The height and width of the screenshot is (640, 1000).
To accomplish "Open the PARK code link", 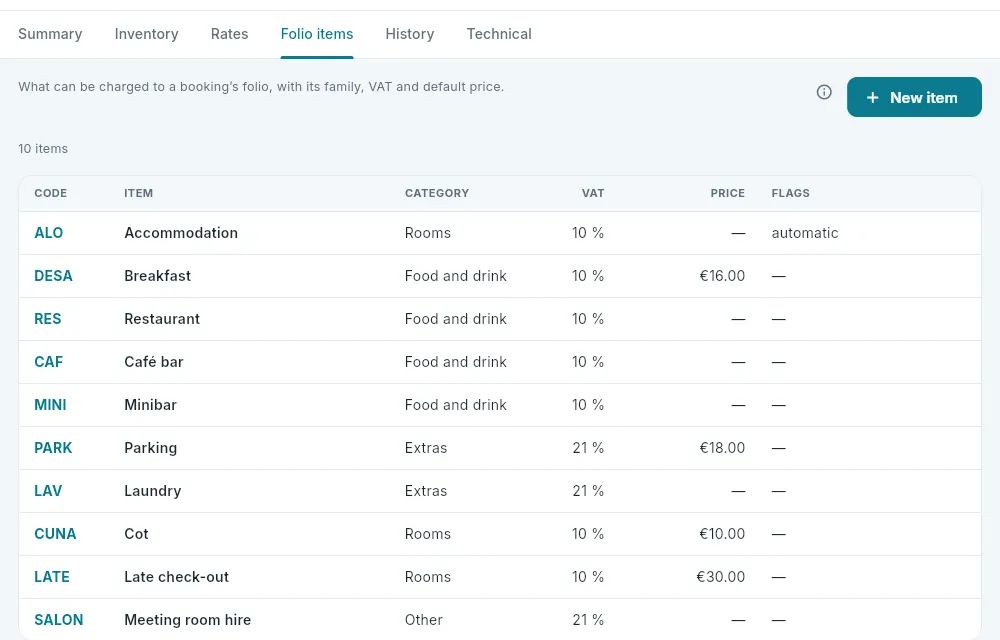I will pyautogui.click(x=53, y=448).
